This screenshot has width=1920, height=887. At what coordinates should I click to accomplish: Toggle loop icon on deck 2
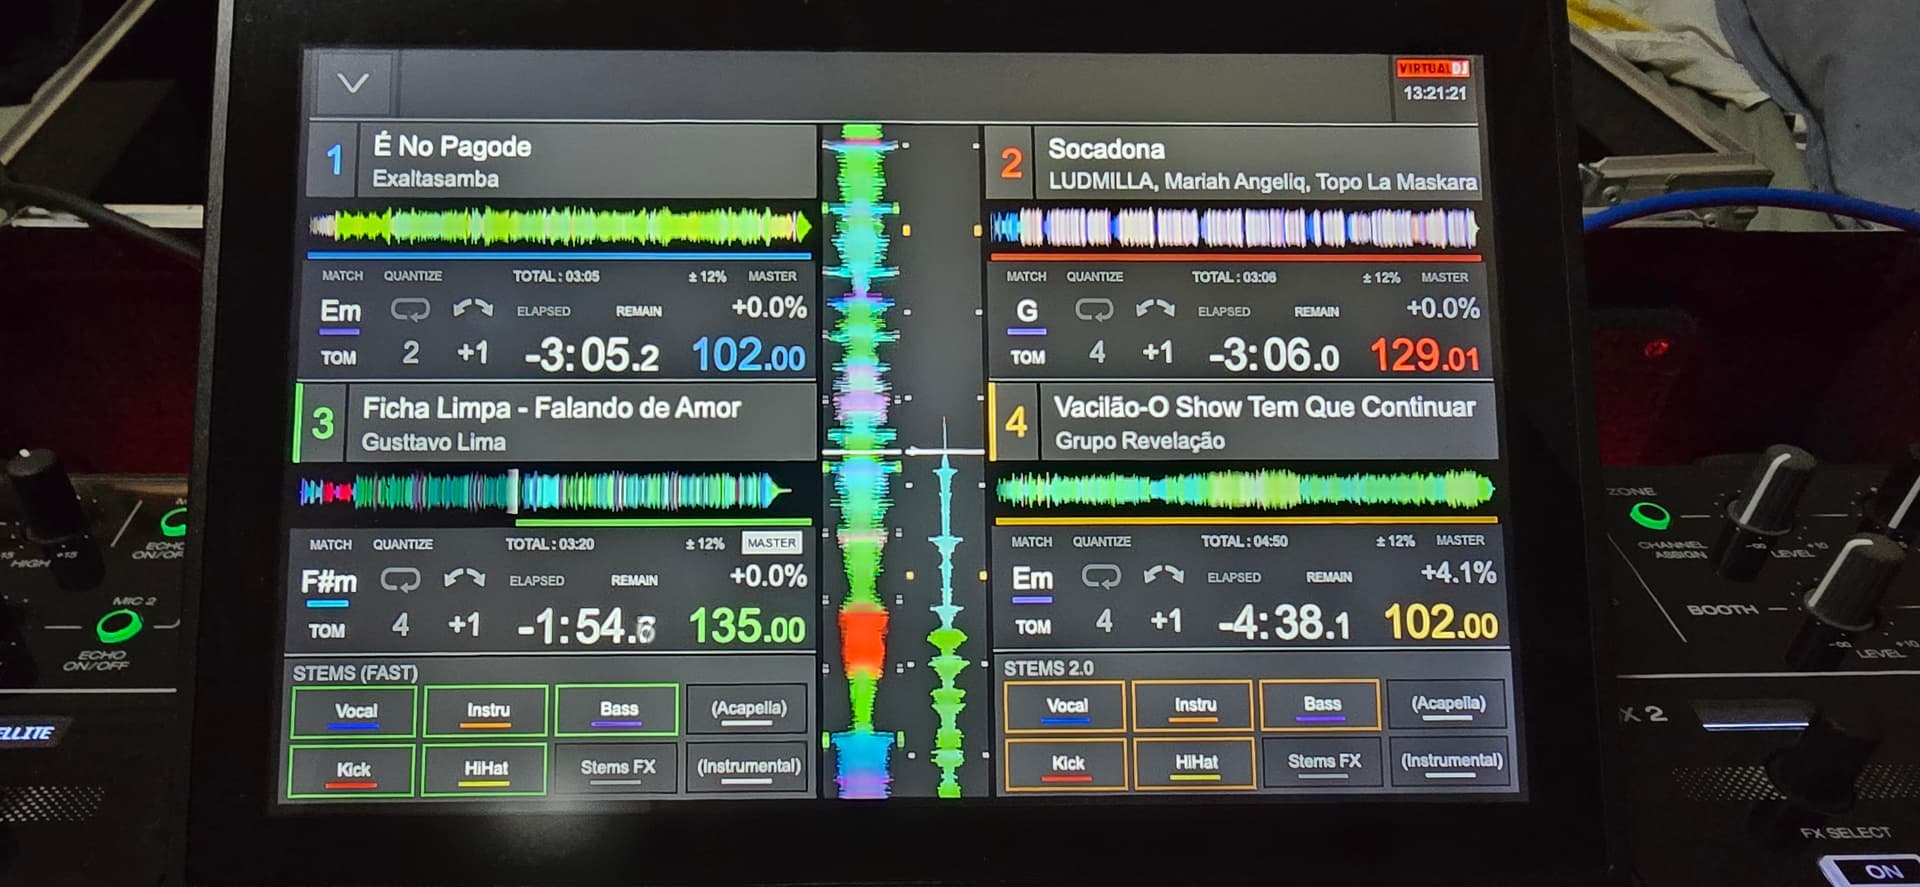[1094, 310]
